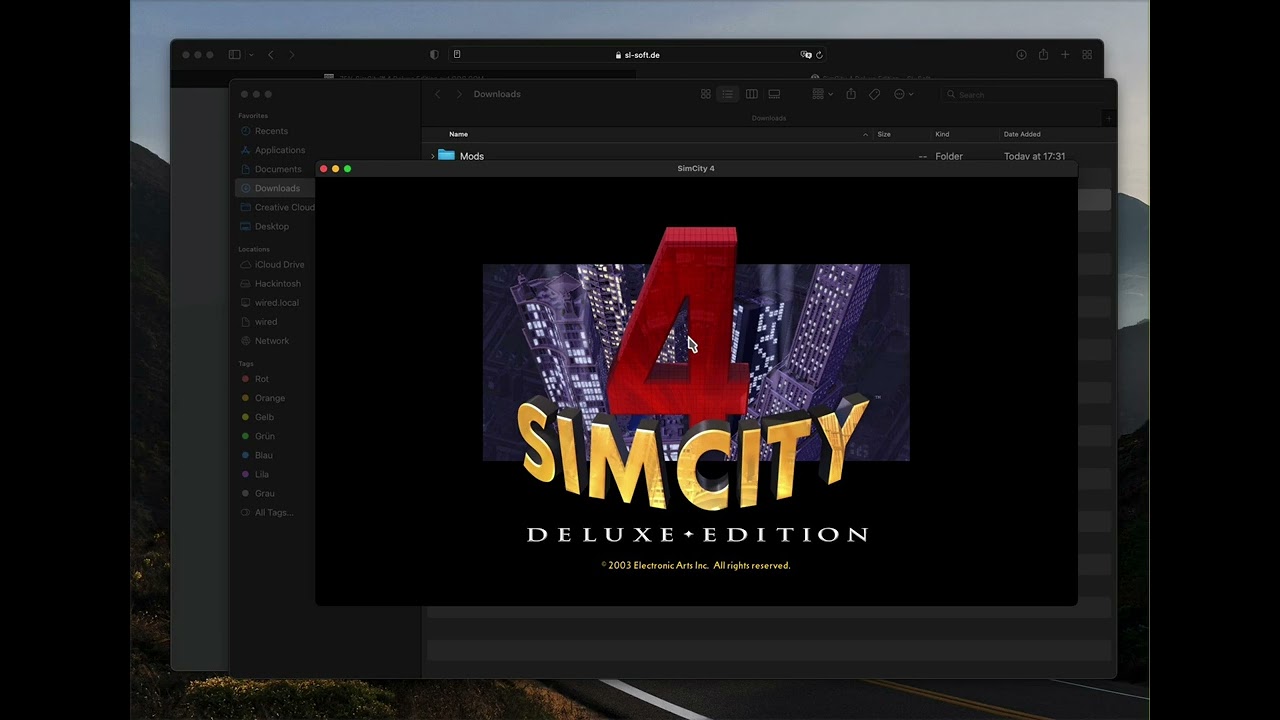This screenshot has width=1280, height=720.
Task: Open iCloud Drive in the Finder sidebar
Action: pyautogui.click(x=279, y=264)
